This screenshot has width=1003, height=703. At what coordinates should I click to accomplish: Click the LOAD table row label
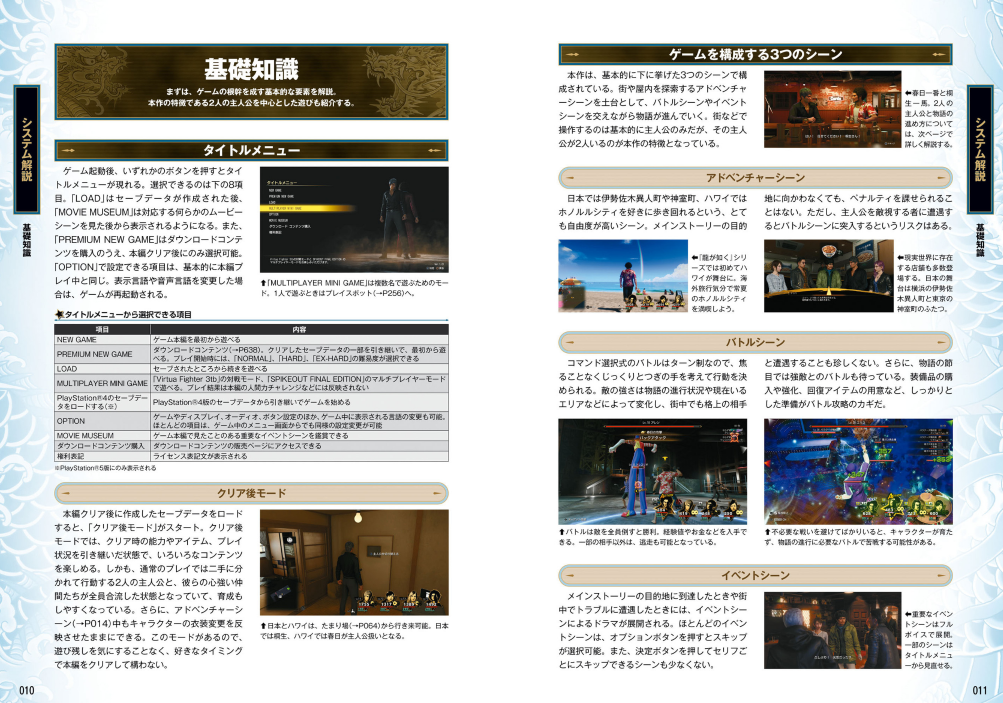67,369
